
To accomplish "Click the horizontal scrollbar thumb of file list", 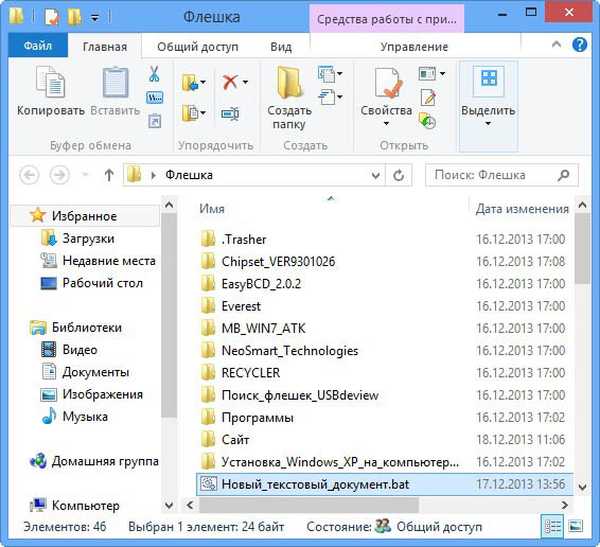I will [309, 505].
